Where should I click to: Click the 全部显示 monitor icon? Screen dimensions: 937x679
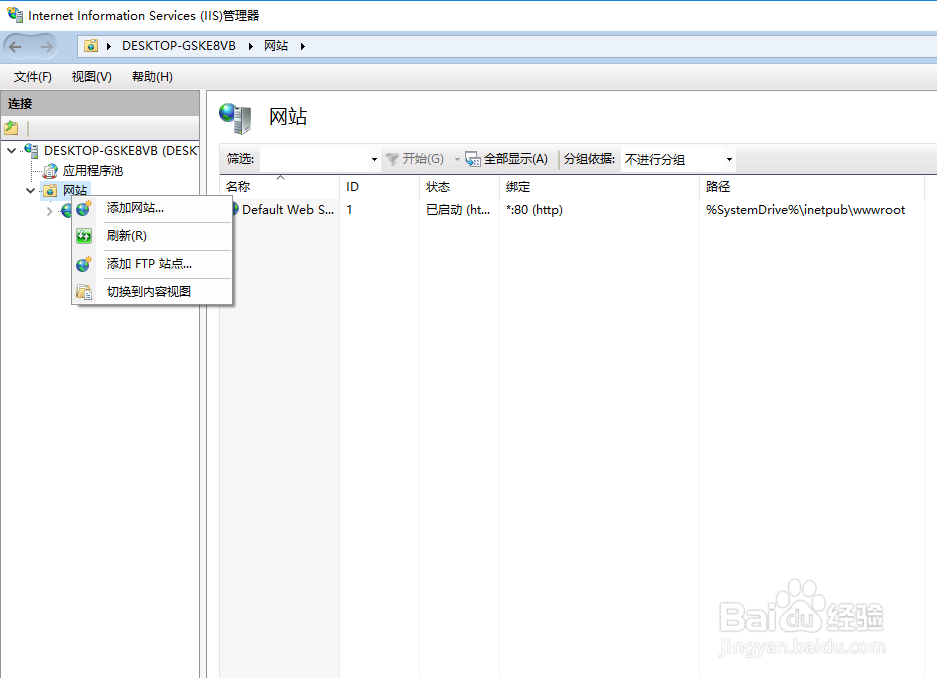[473, 159]
